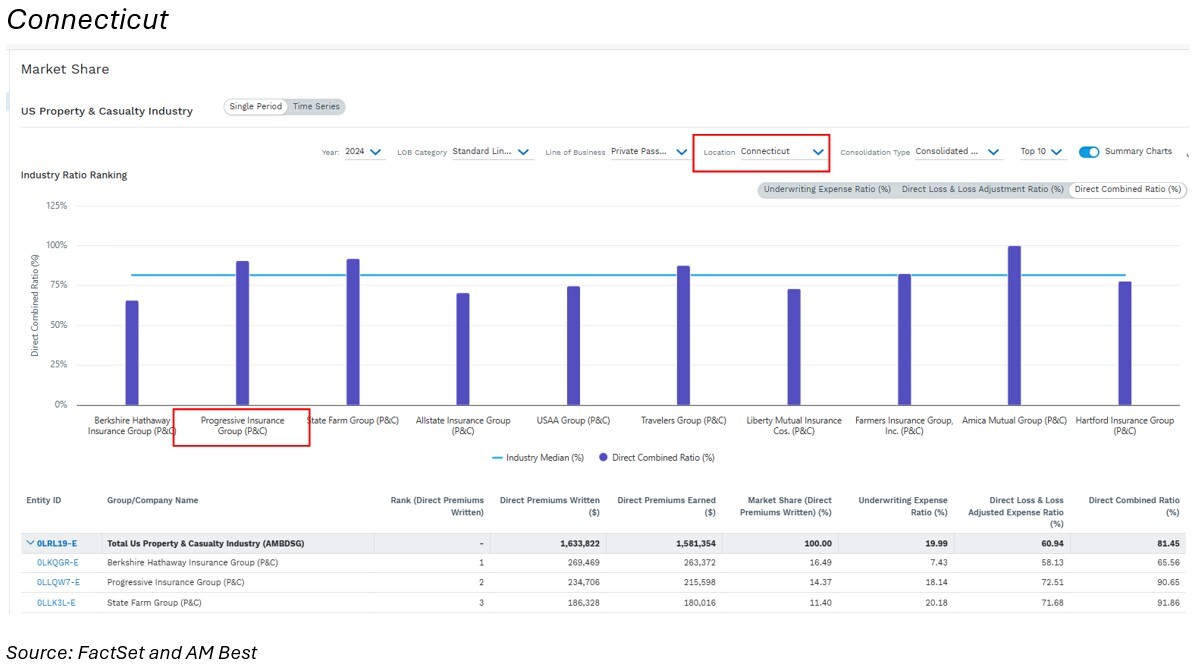The height and width of the screenshot is (668, 1200).
Task: Switch to the Time Series view option
Action: click(316, 107)
